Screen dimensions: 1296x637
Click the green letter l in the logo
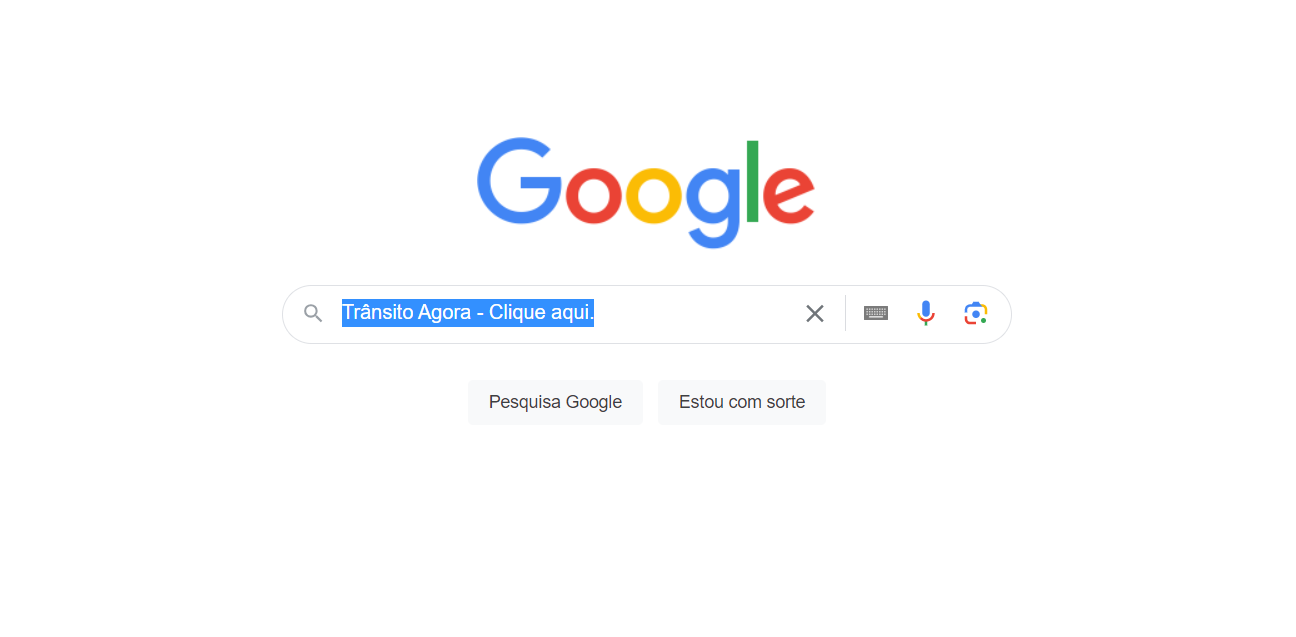[x=754, y=181]
